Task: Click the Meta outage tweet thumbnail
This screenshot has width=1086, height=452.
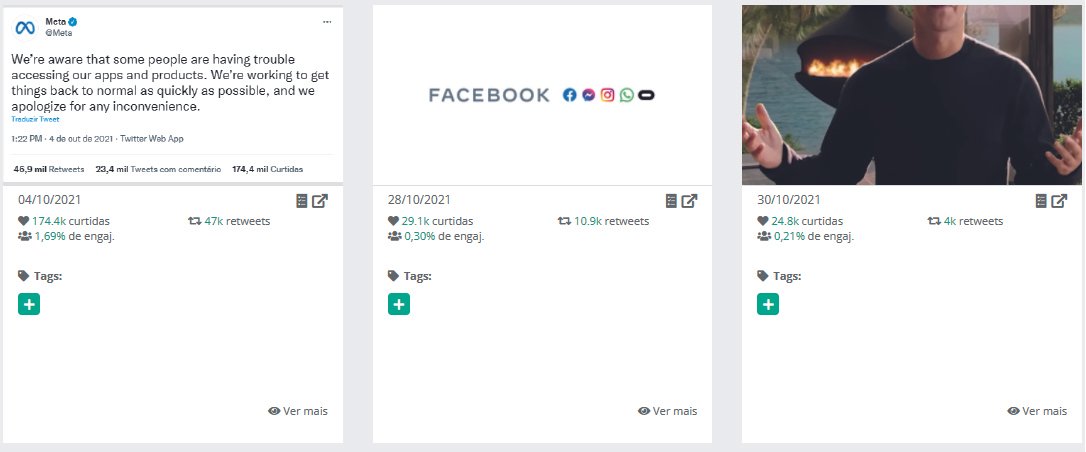Action: [x=173, y=95]
